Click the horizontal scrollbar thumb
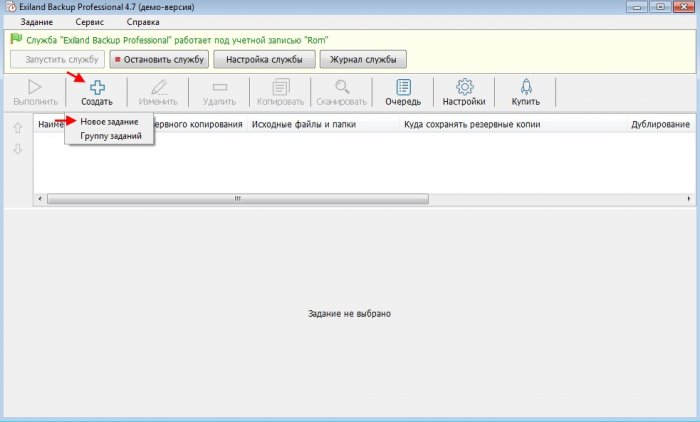The height and width of the screenshot is (422, 700). 238,198
